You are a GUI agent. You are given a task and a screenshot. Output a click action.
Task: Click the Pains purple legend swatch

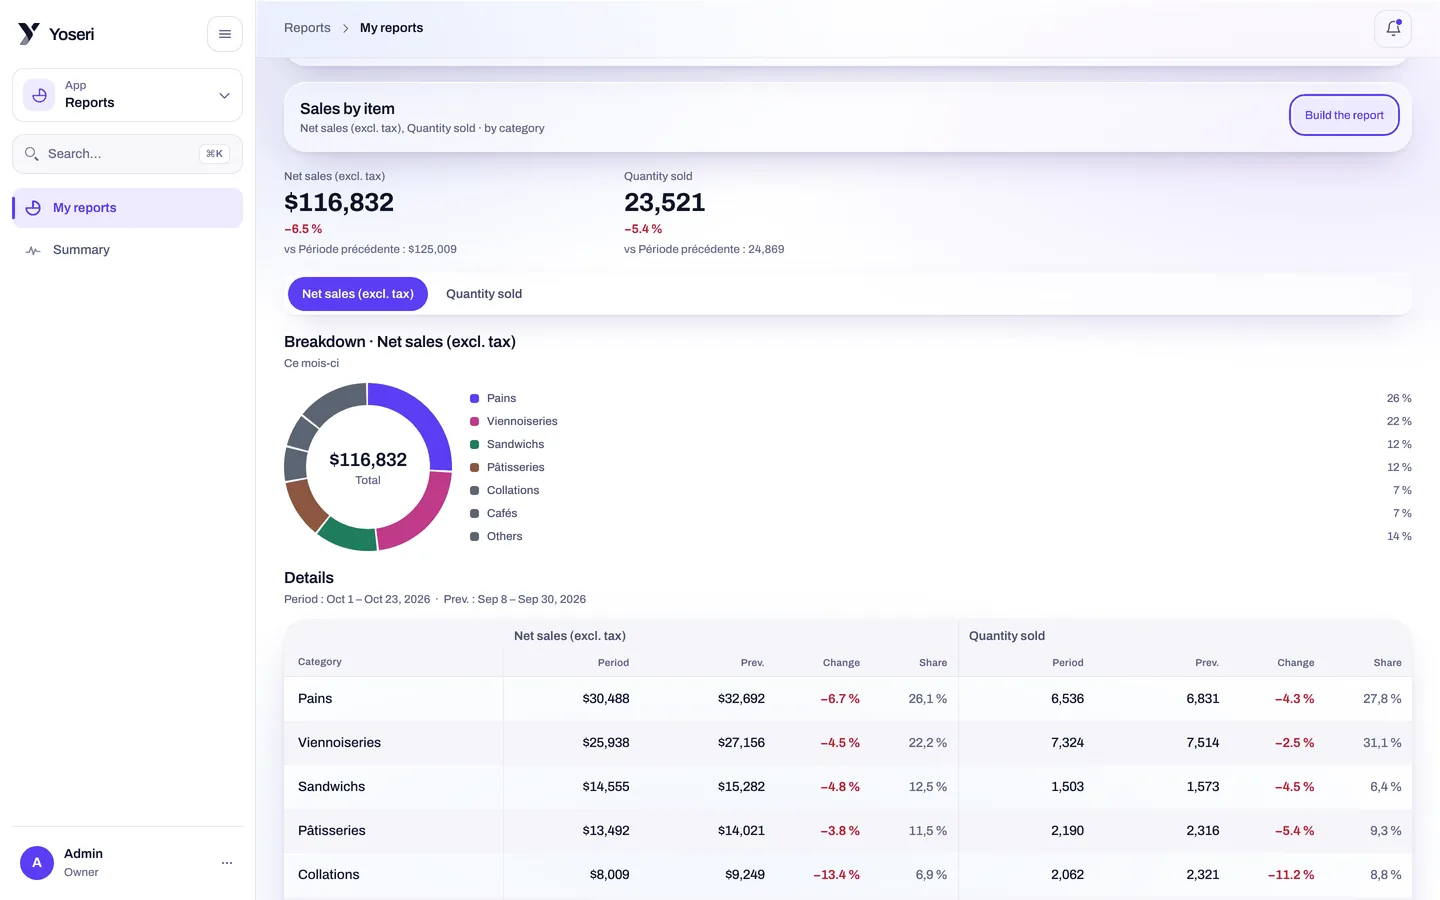[474, 398]
